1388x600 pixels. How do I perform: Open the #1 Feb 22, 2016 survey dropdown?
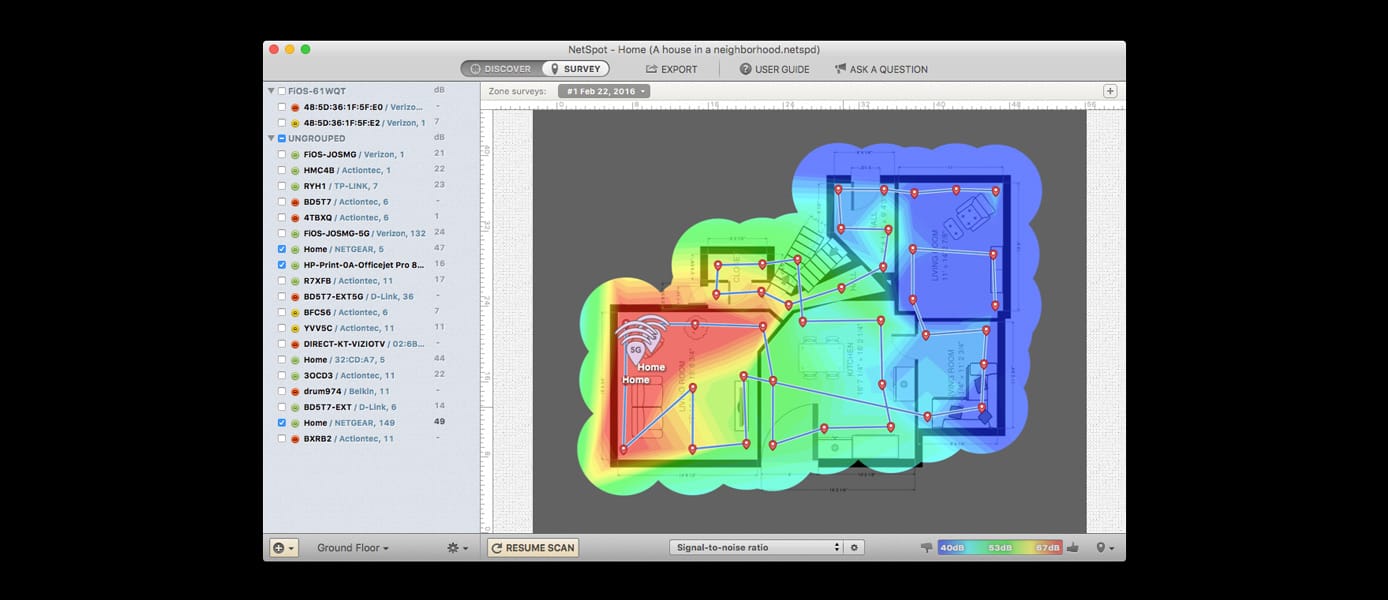tap(604, 91)
